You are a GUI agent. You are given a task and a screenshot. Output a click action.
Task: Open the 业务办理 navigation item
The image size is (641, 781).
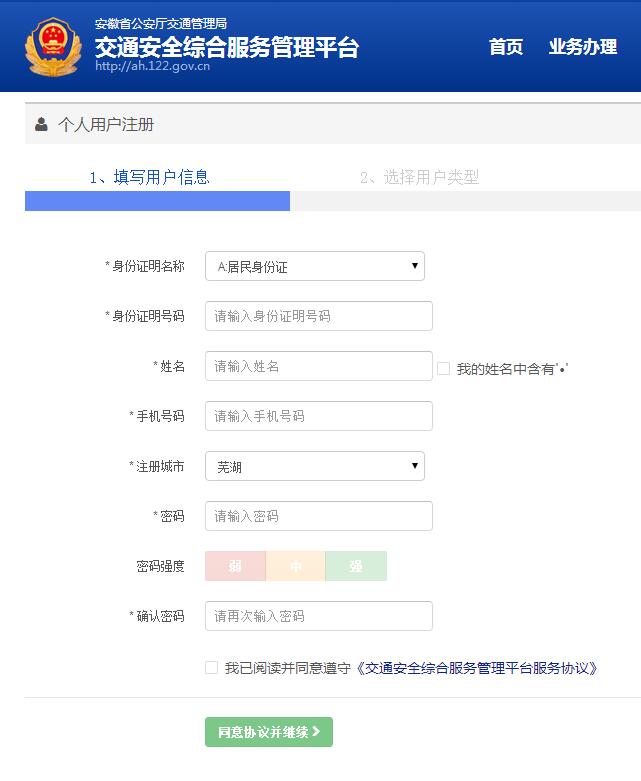tap(583, 47)
